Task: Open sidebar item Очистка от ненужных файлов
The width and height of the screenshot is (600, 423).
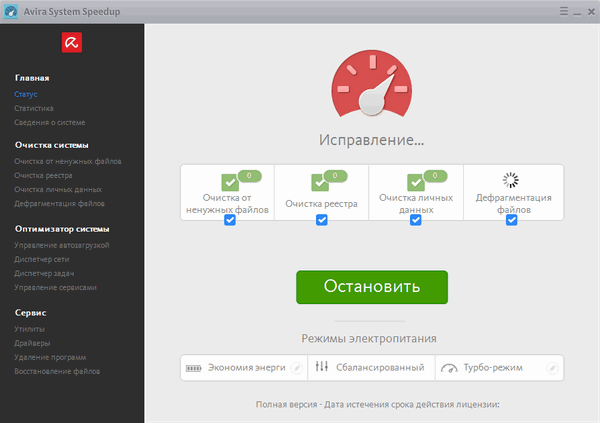Action: (x=68, y=162)
